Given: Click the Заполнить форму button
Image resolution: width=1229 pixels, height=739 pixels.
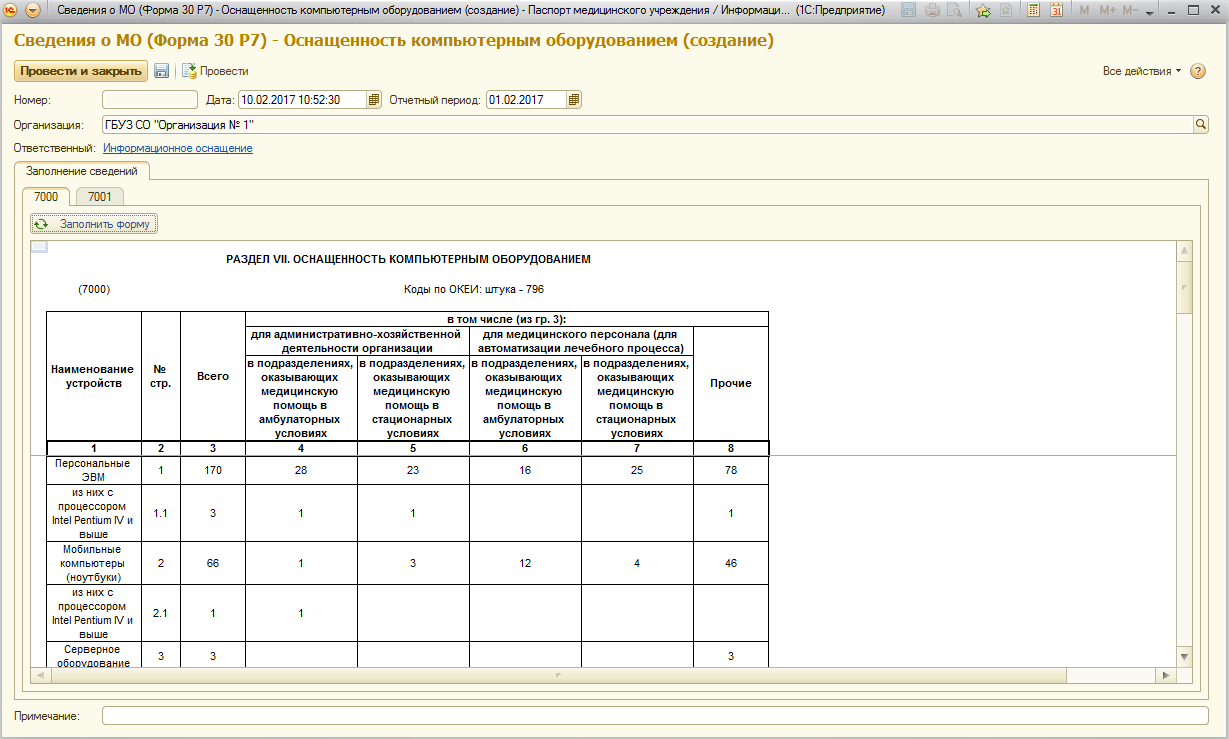Looking at the screenshot, I should pos(94,224).
